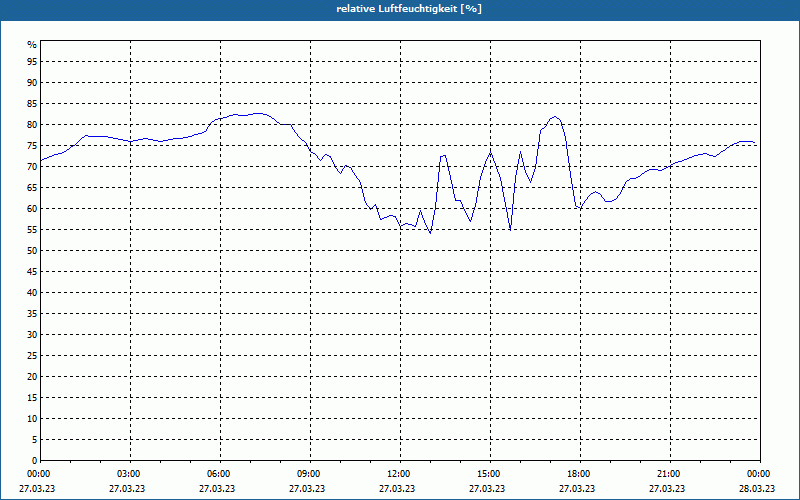Viewport: 800px width, 500px height.
Task: Click the y-axis label 80
Action: [32, 124]
